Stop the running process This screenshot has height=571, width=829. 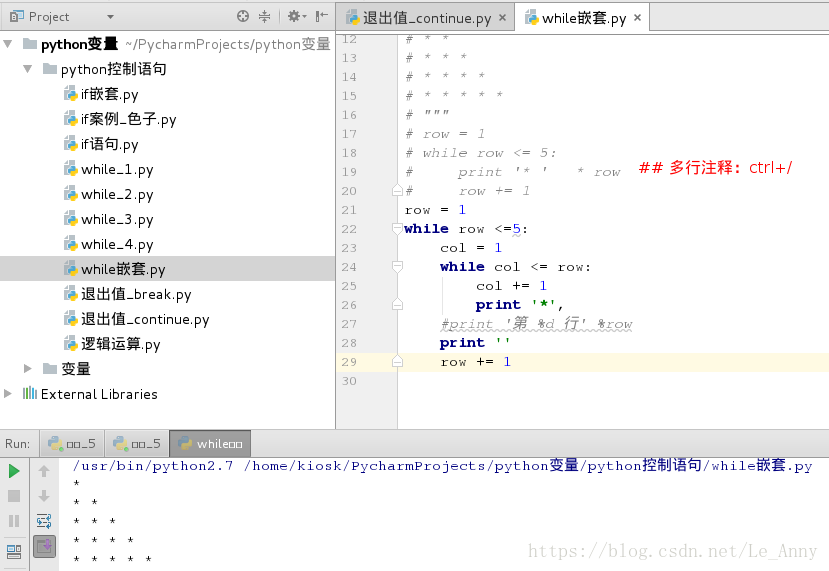(14, 496)
